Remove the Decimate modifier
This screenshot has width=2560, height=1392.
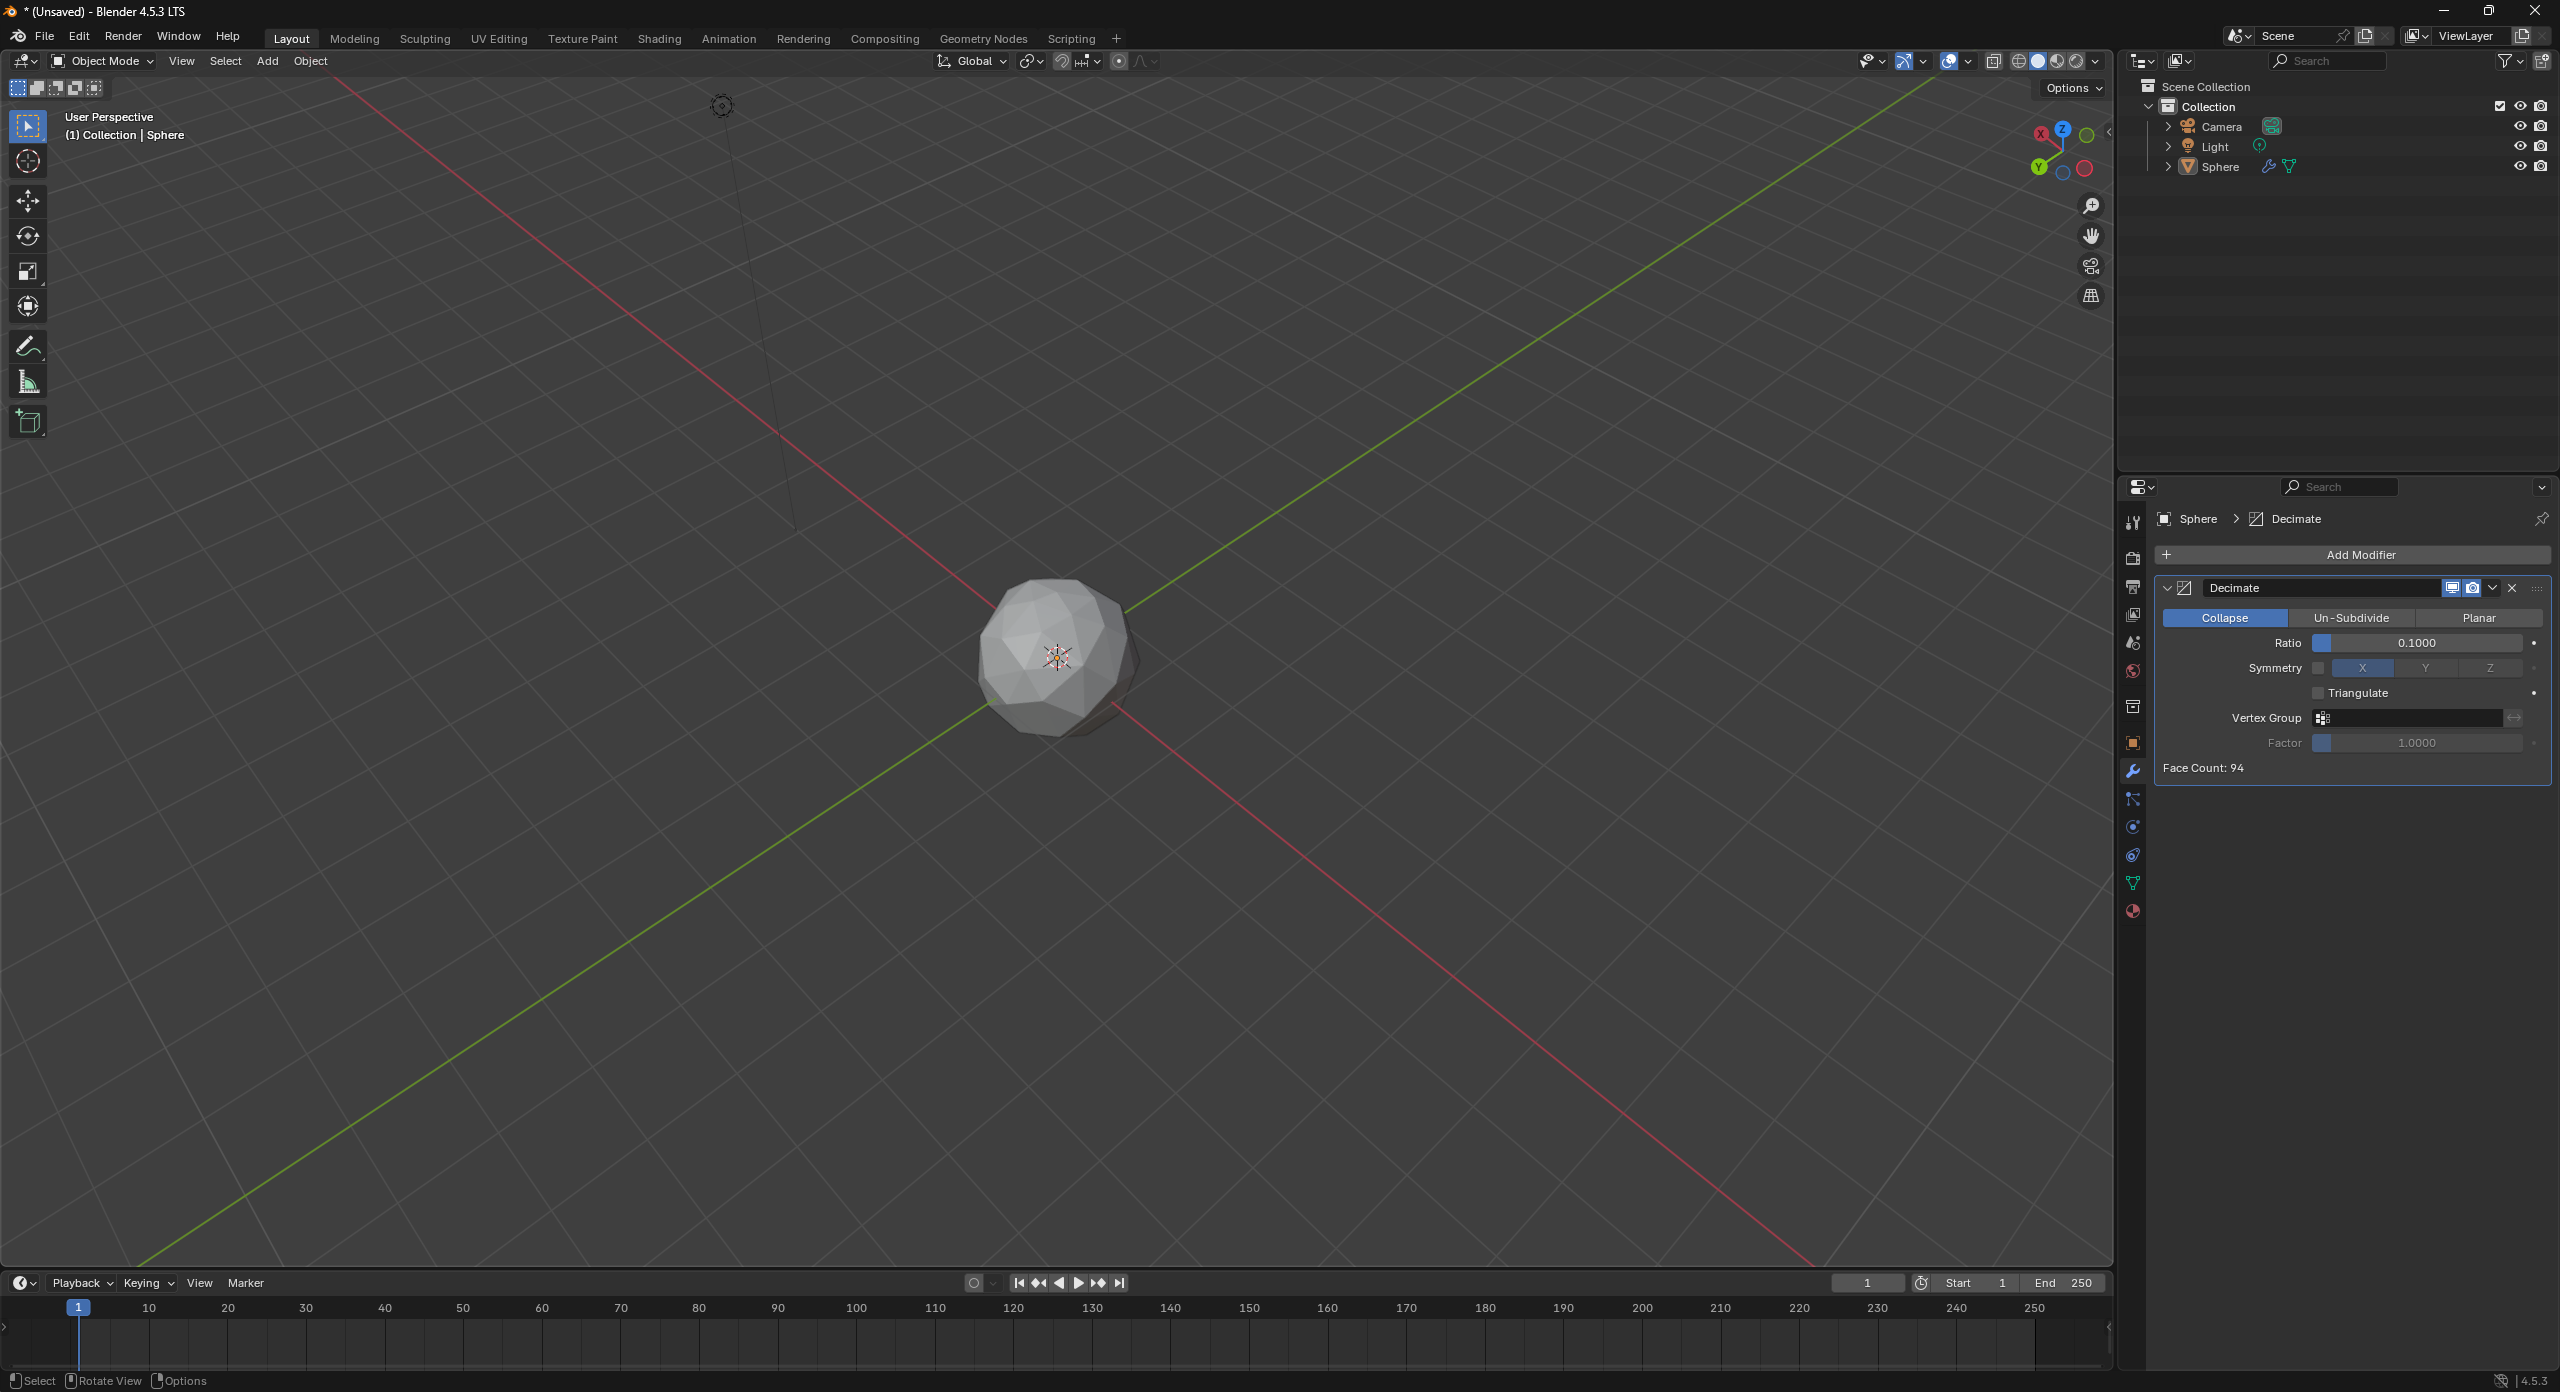click(x=2512, y=588)
